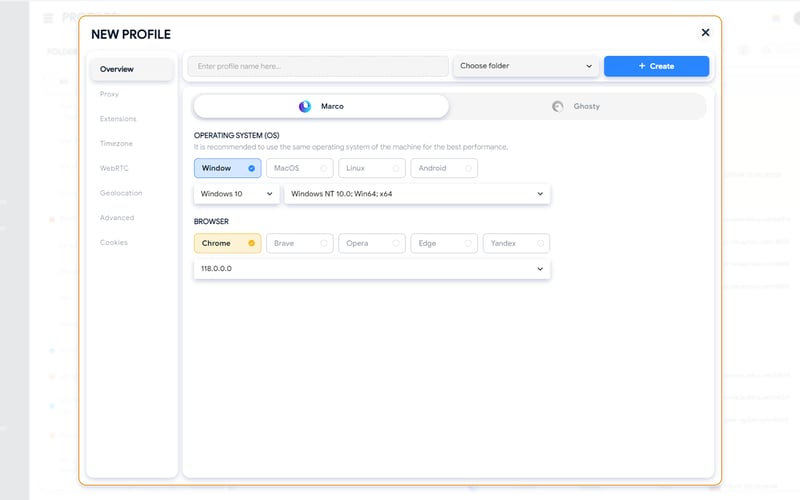Select Opera as the browser
The image size is (800, 500).
coord(372,243)
